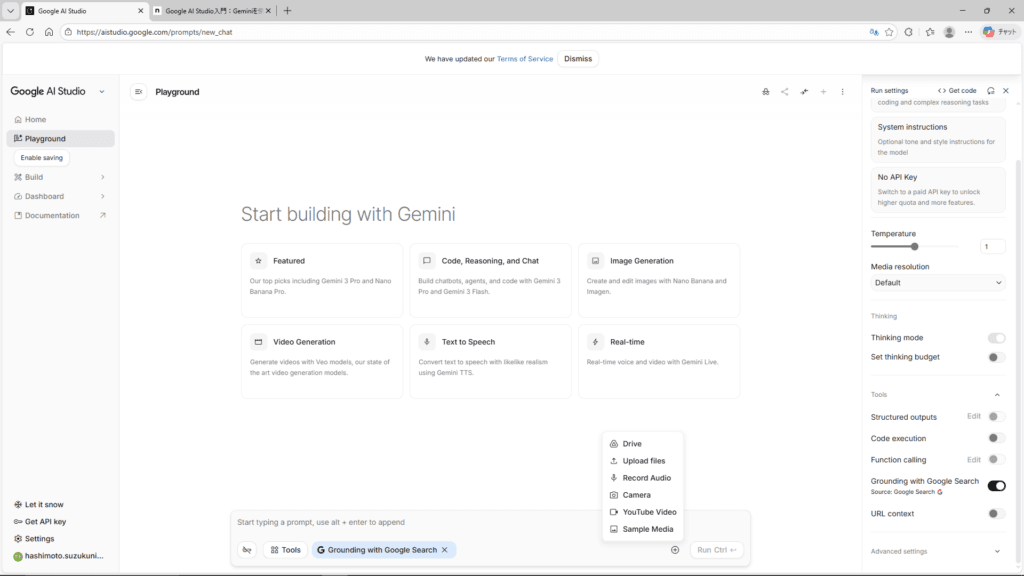
Task: Enable the Code execution toggle
Action: click(996, 438)
